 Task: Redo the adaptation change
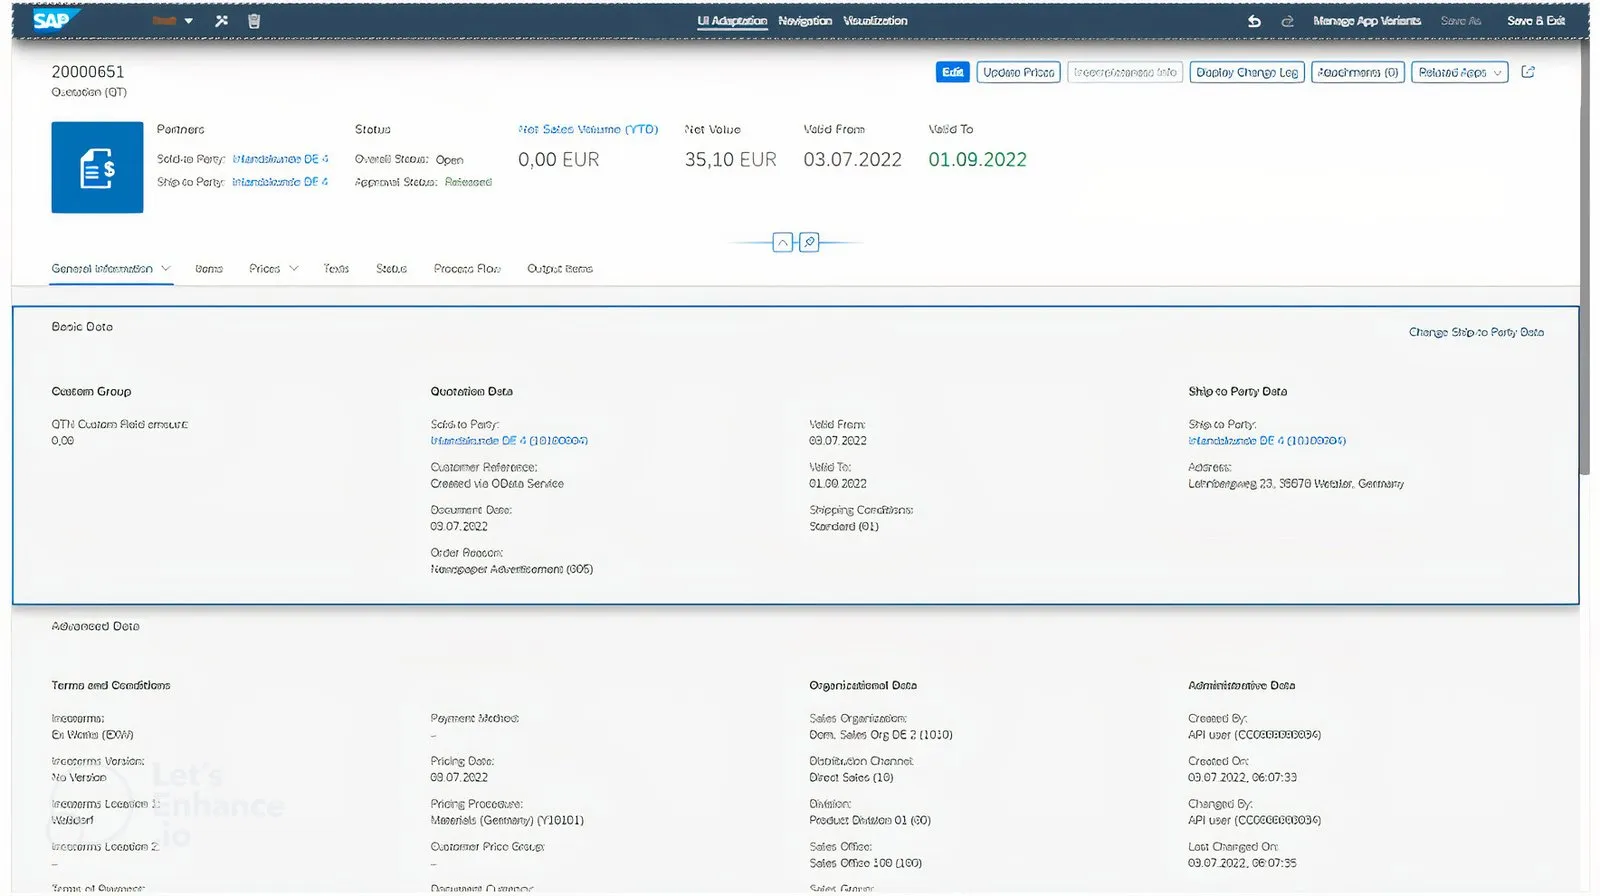[x=1287, y=21]
